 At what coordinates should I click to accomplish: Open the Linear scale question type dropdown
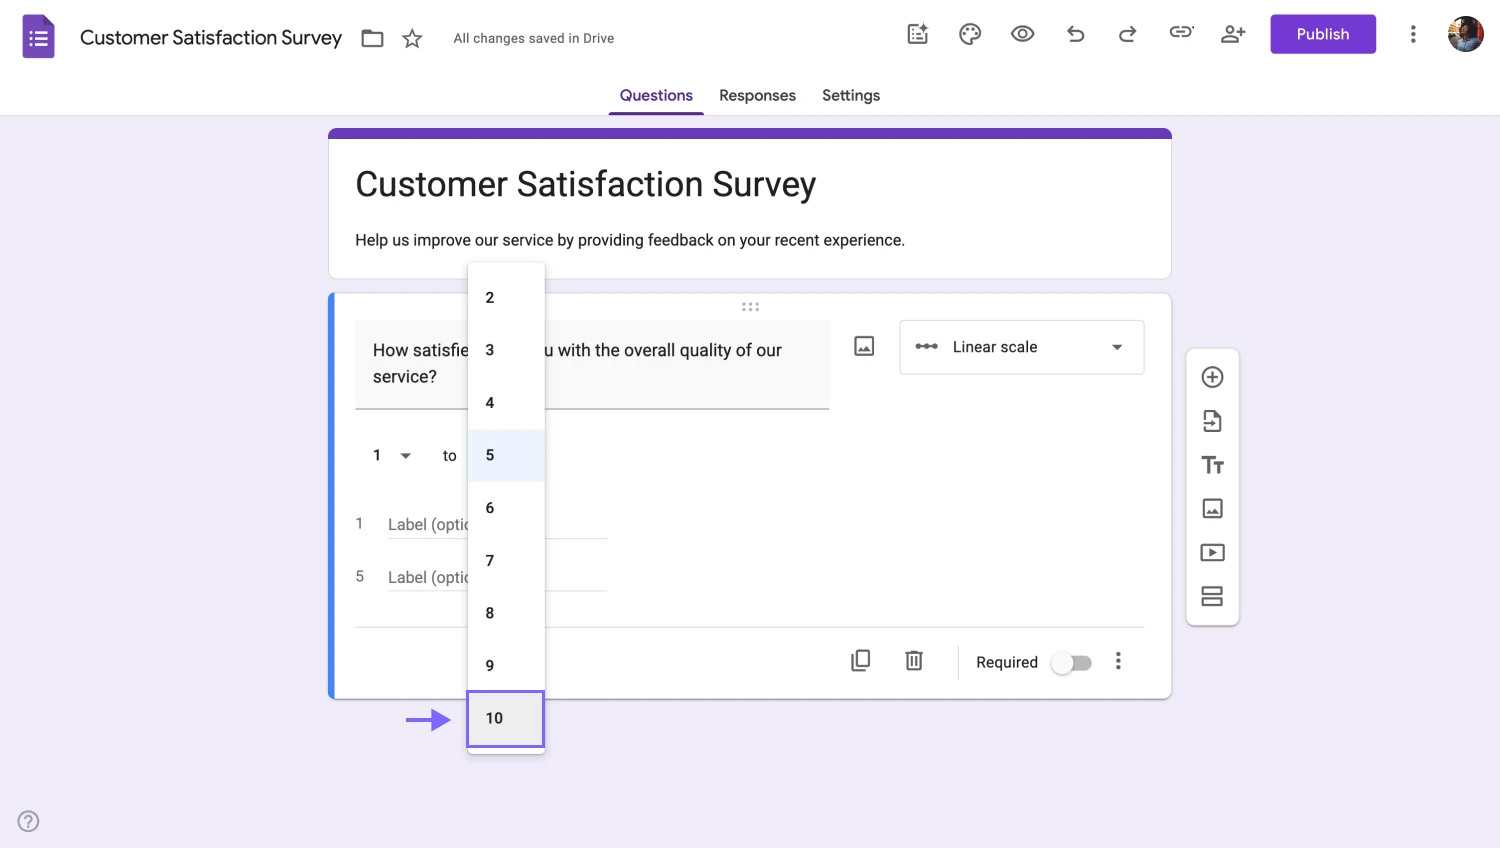pos(1021,347)
